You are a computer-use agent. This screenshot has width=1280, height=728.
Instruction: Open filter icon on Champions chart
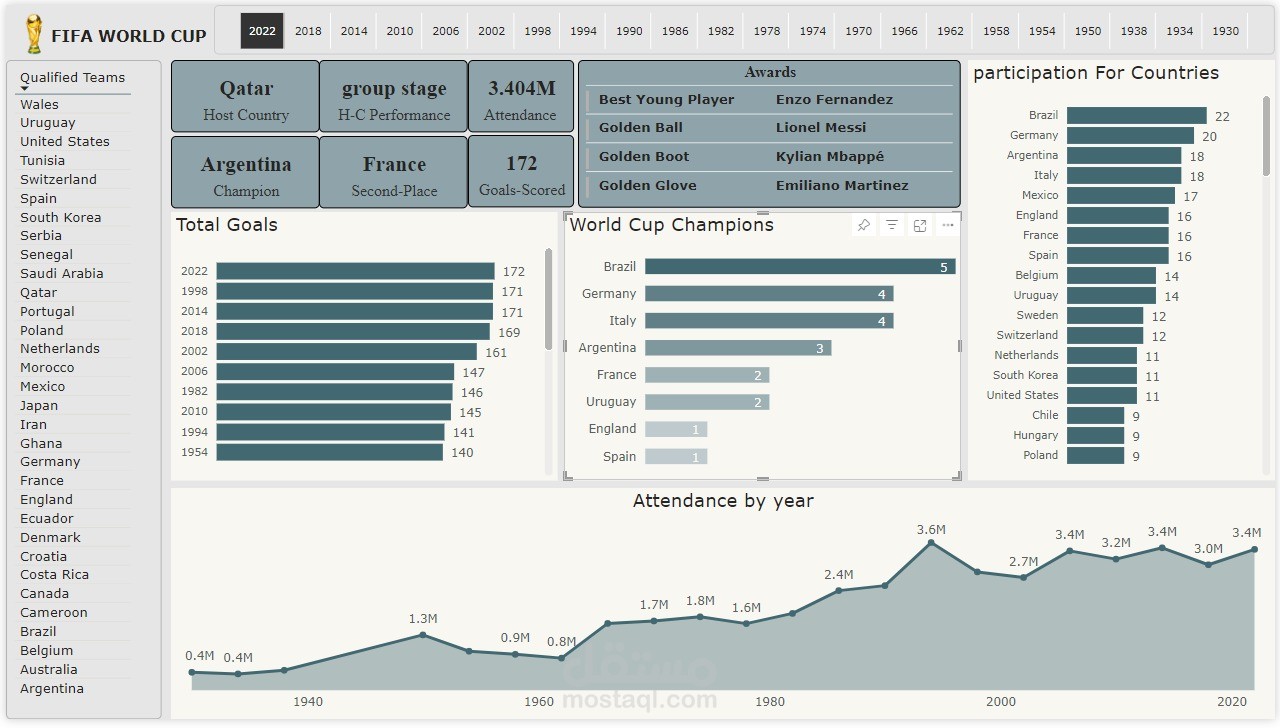[892, 226]
